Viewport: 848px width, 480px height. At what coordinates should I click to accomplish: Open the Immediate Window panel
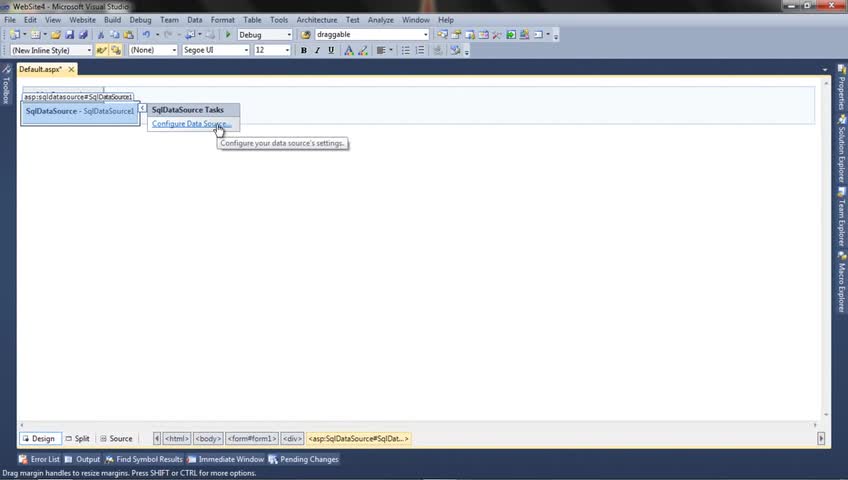[226, 459]
